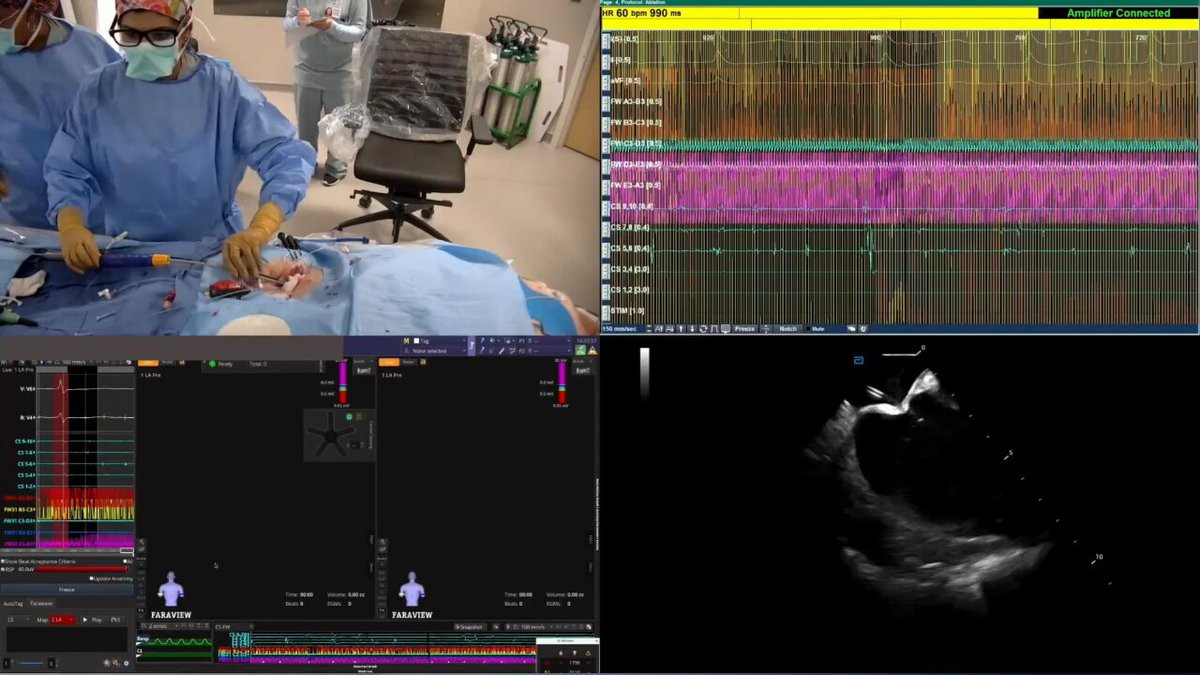This screenshot has height=675, width=1200.
Task: Click the CS 5,6 channel label in recording
Action: click(x=629, y=248)
